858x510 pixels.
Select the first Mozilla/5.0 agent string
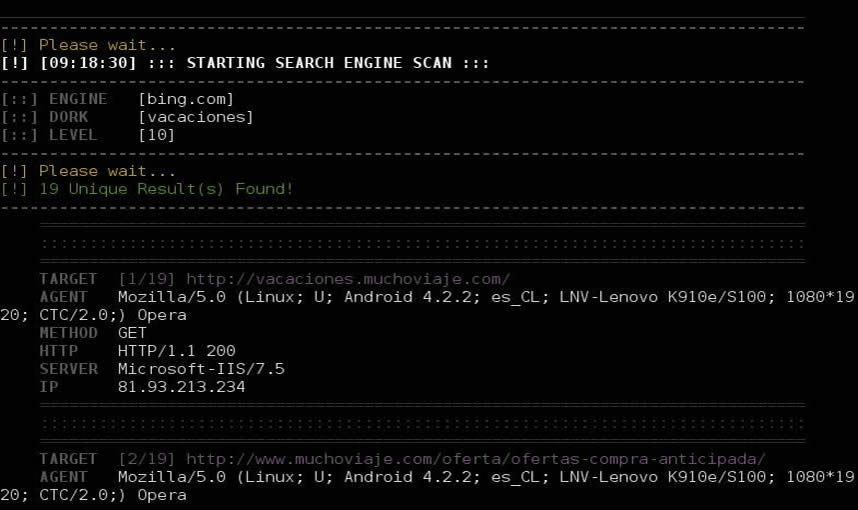[427, 306]
